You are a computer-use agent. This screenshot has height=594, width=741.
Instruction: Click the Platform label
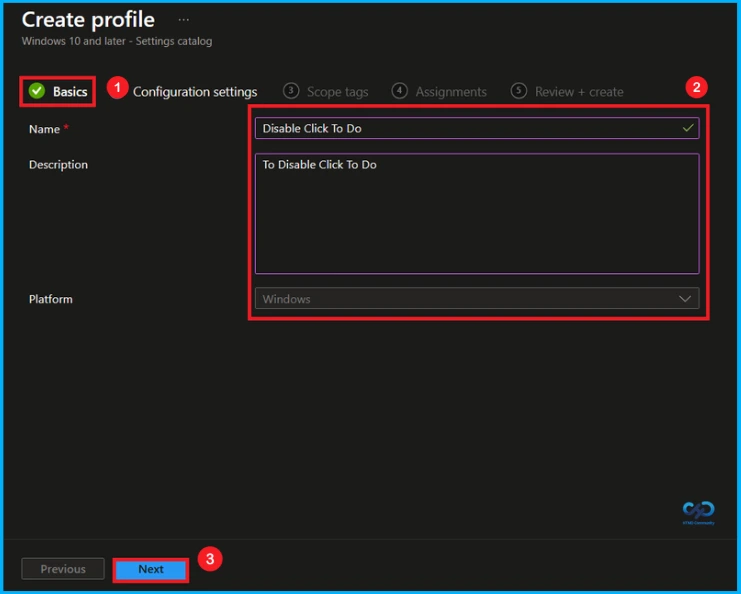pos(51,299)
